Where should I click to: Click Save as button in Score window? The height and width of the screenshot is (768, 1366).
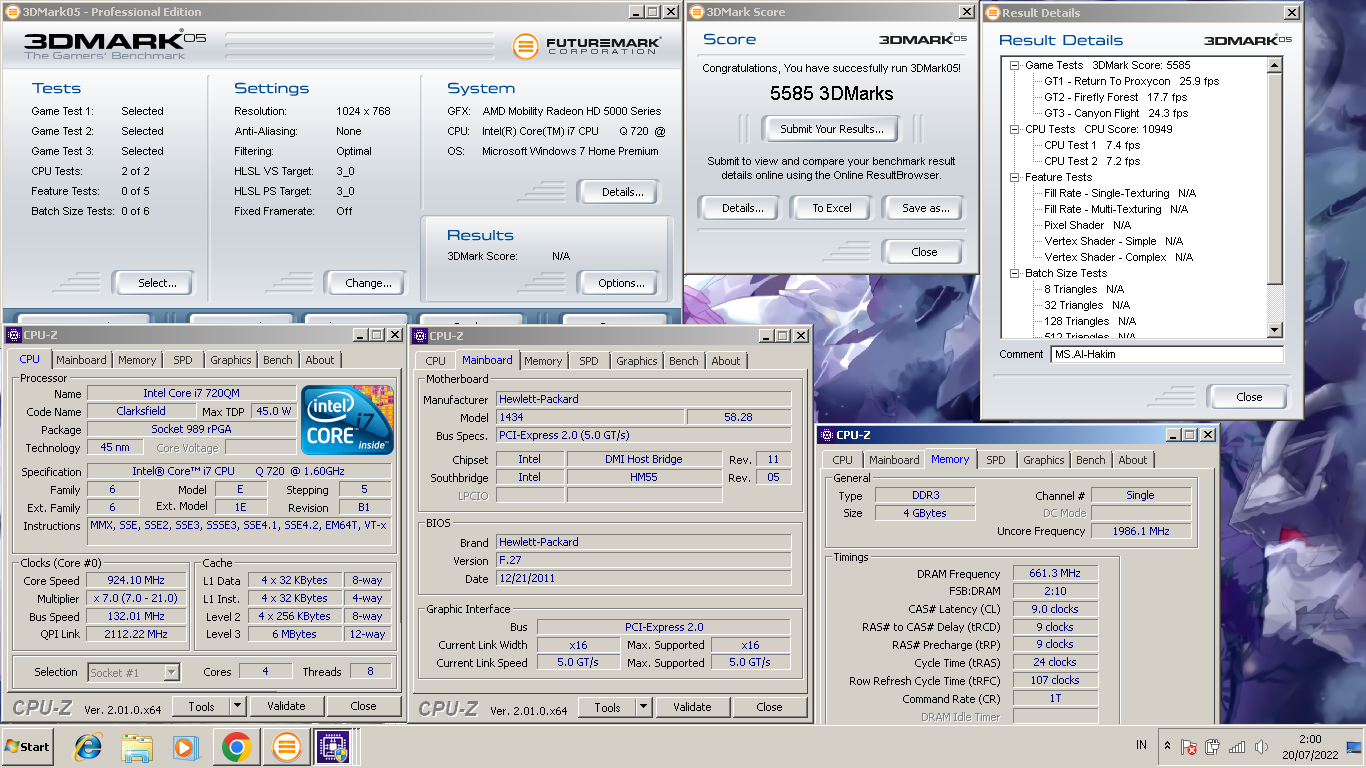926,208
